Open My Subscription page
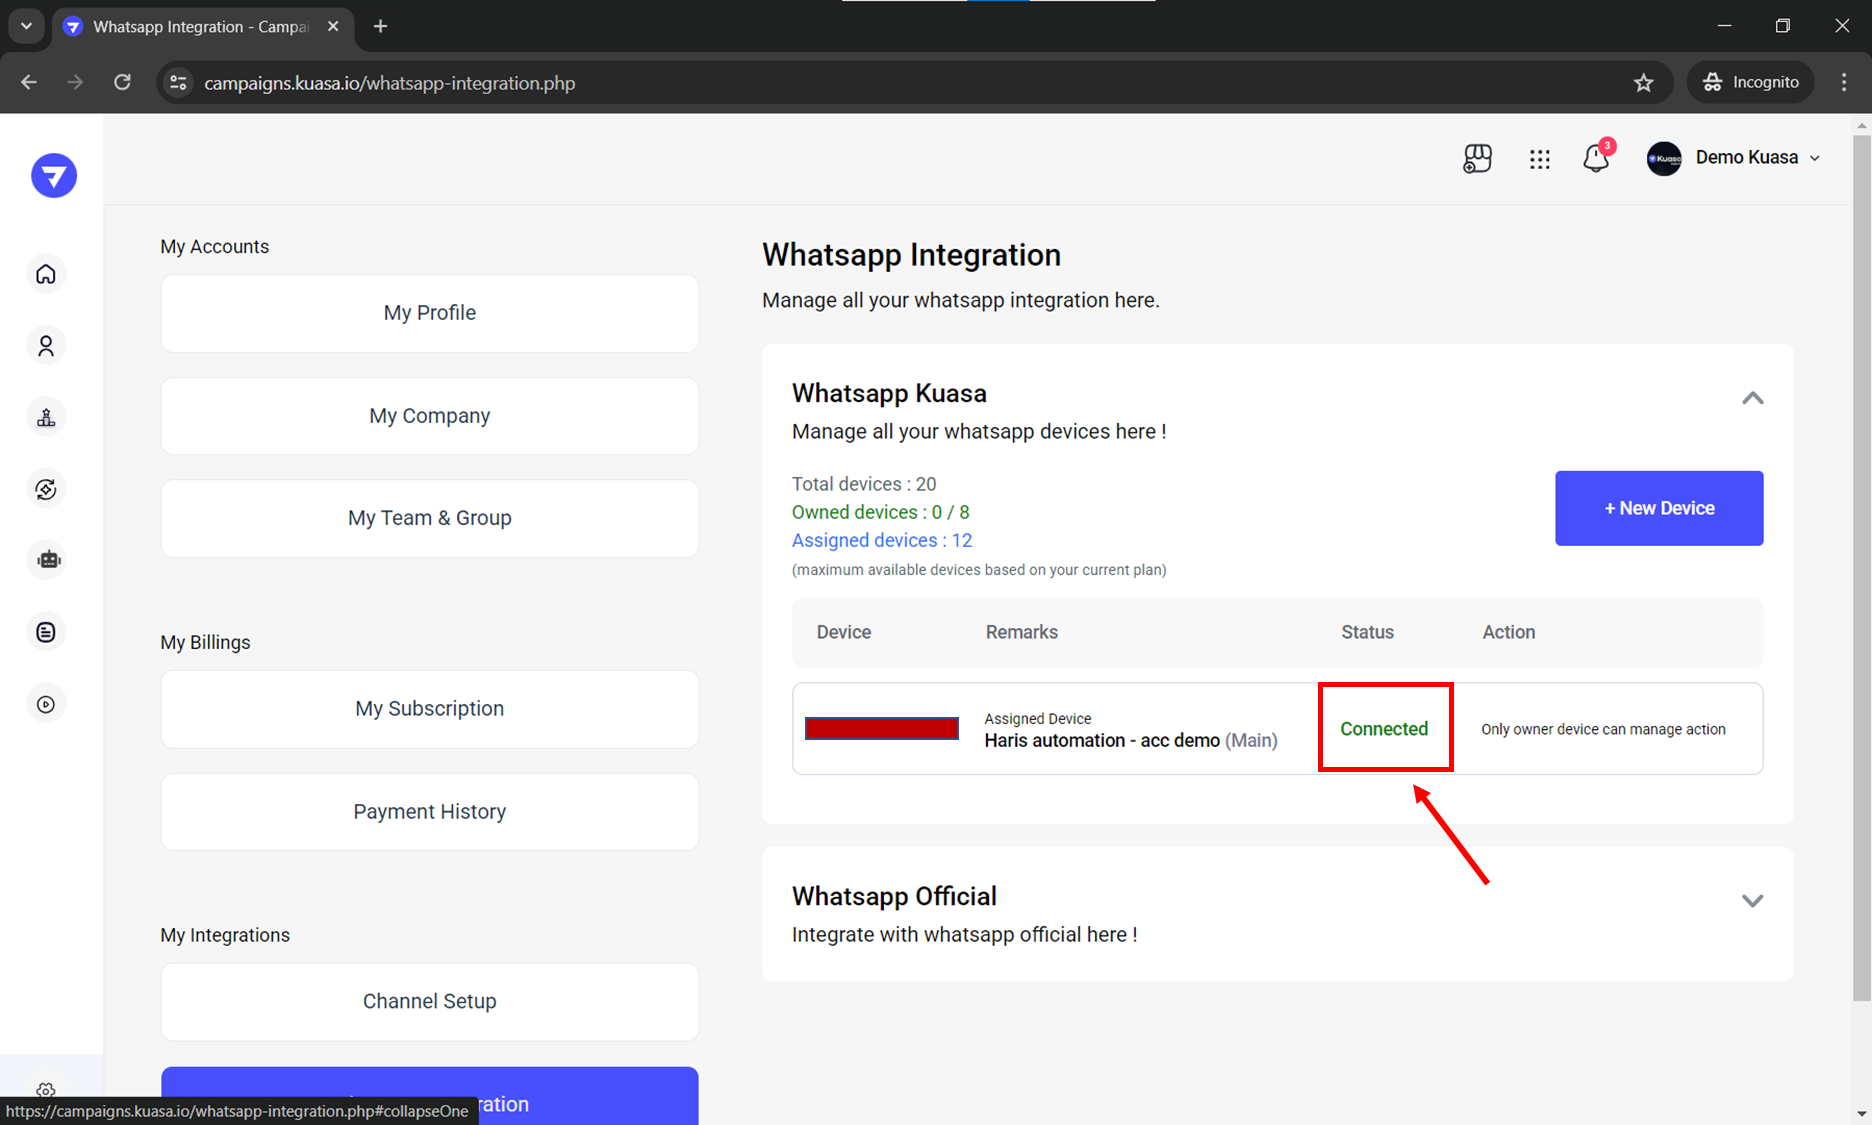 tap(429, 709)
